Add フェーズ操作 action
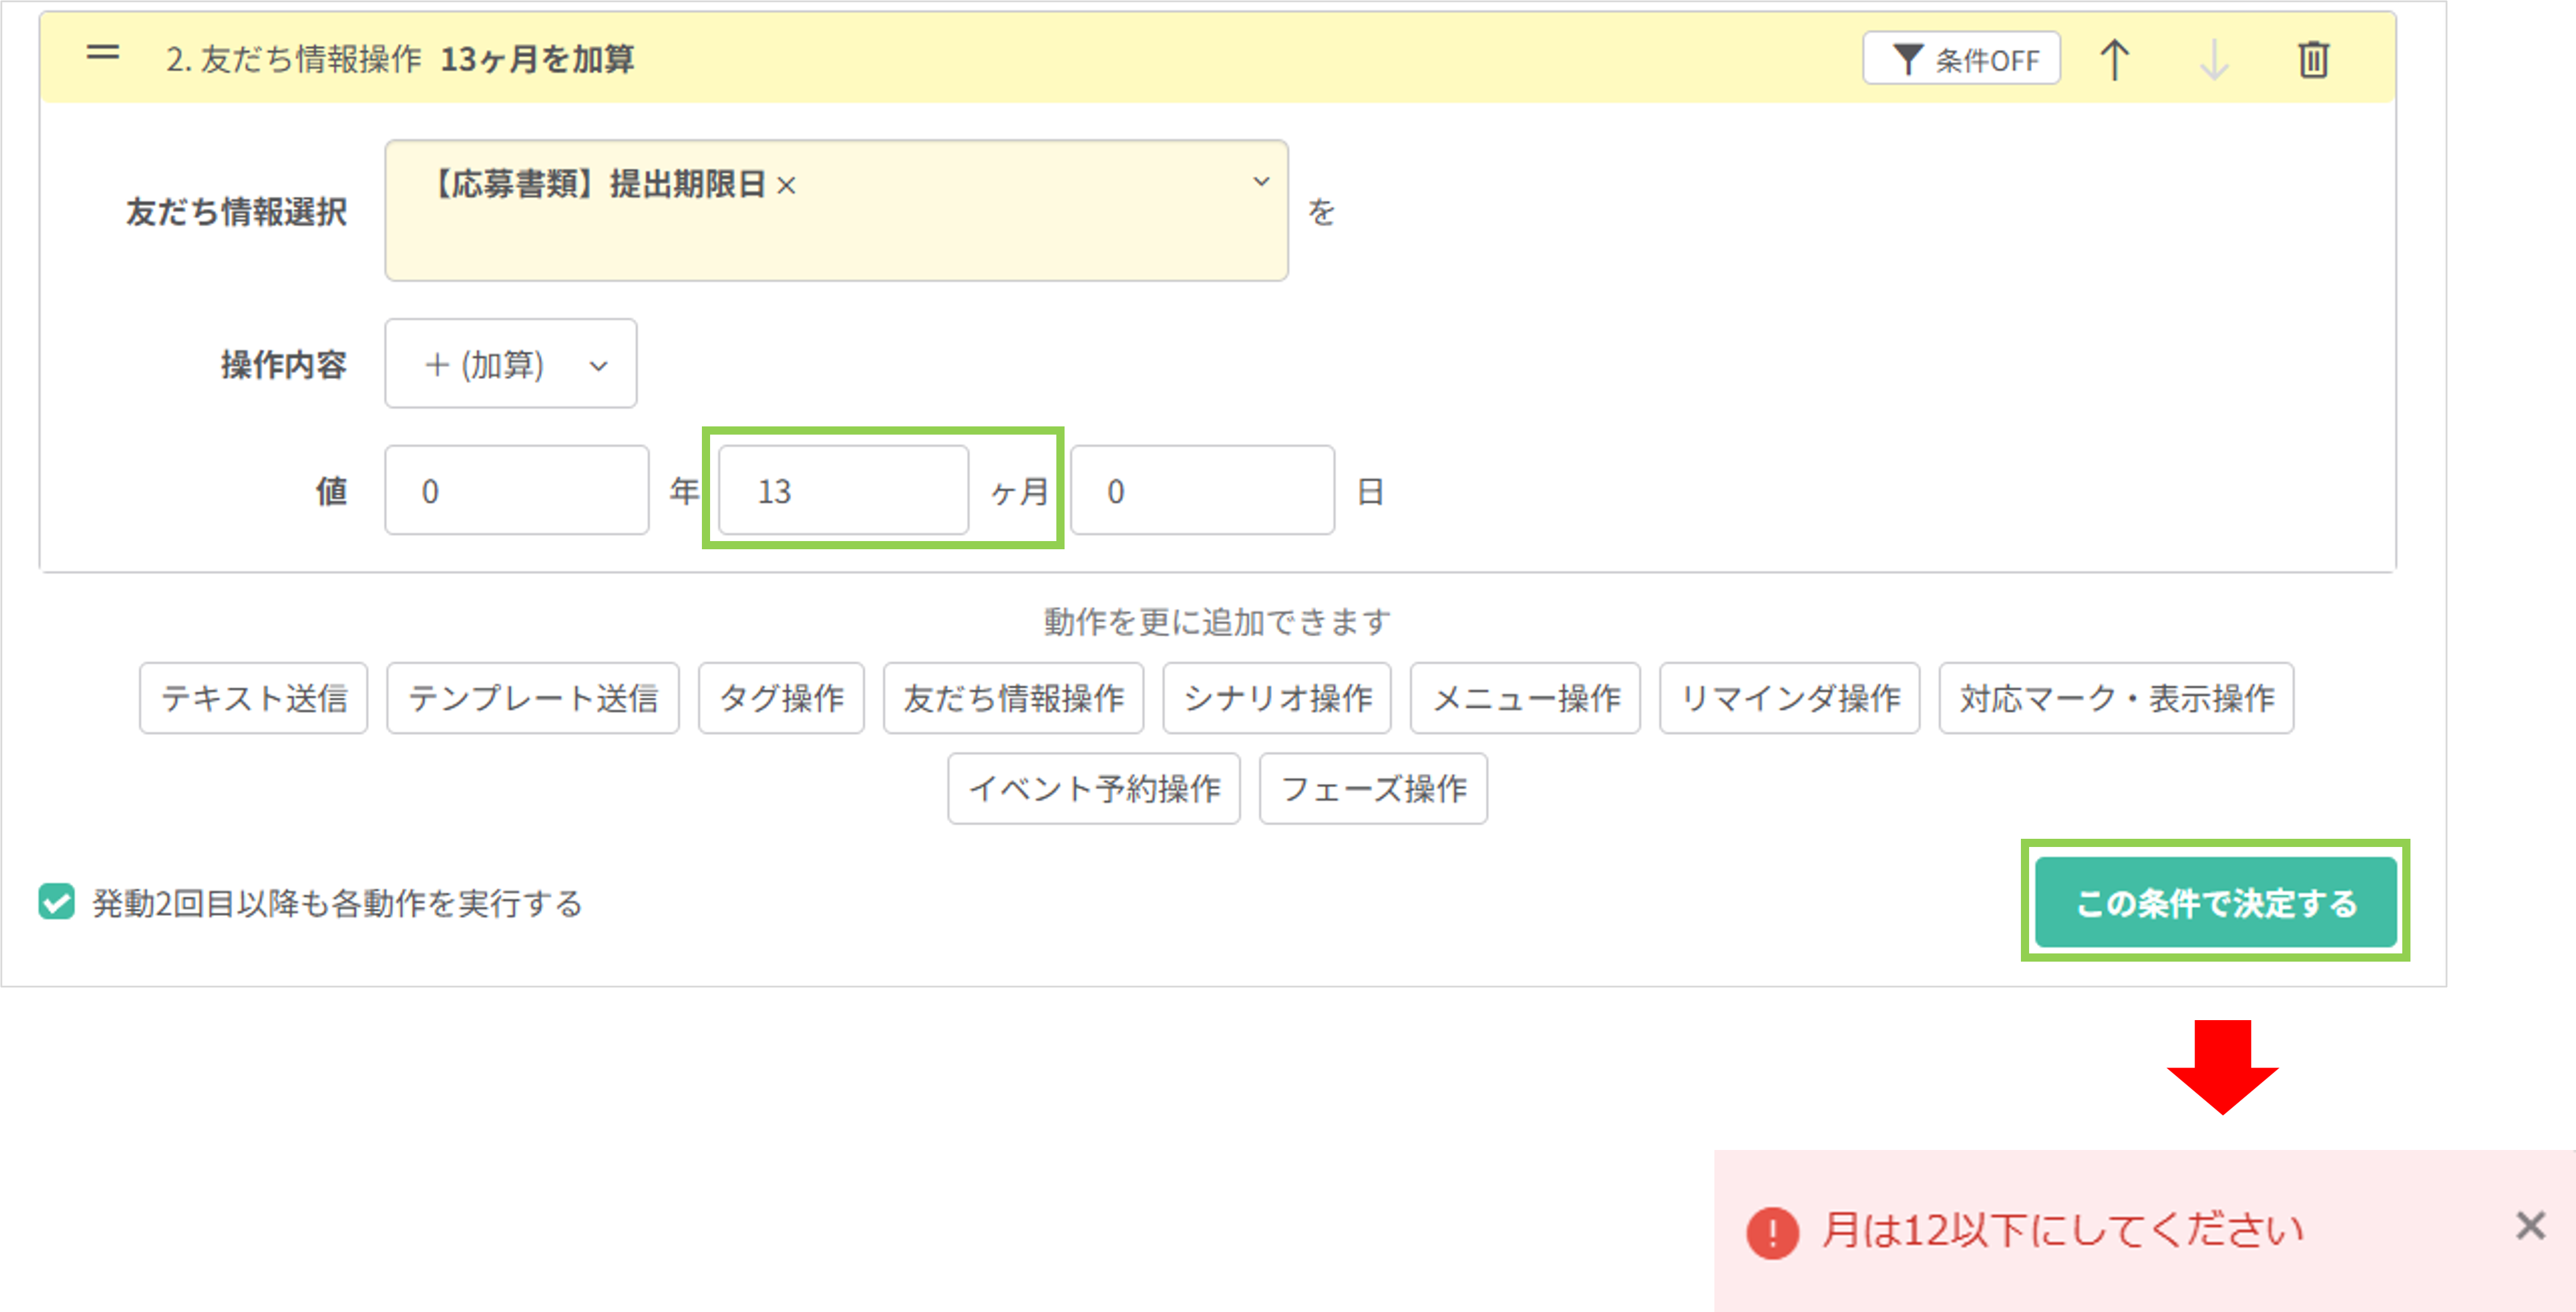 pos(1373,789)
